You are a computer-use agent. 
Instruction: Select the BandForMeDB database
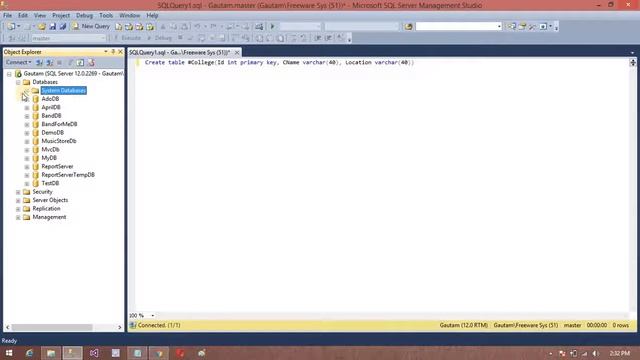coord(59,124)
